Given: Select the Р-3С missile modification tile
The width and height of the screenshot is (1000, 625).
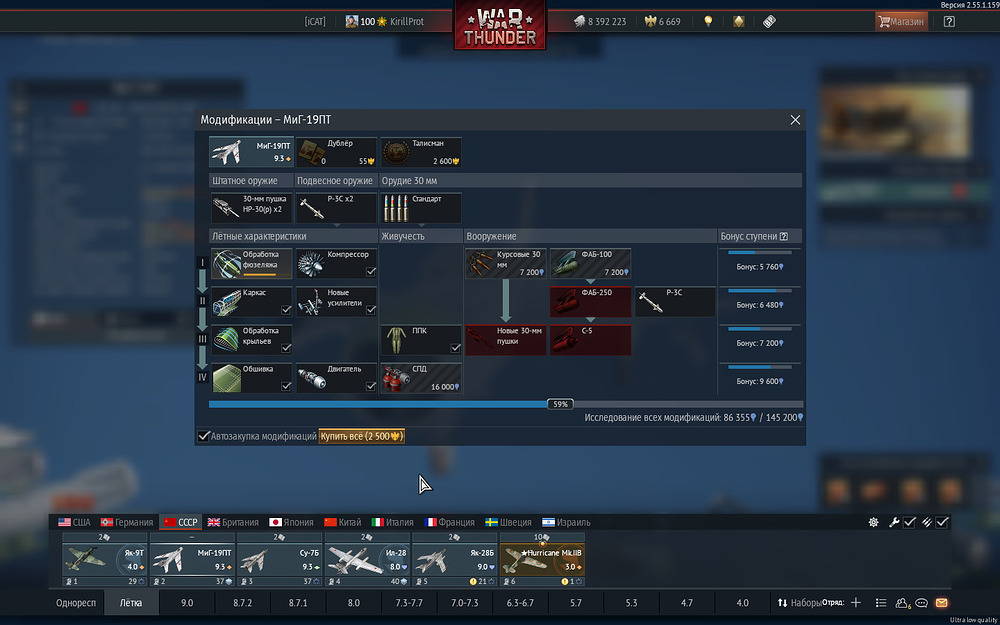Looking at the screenshot, I should [x=675, y=302].
